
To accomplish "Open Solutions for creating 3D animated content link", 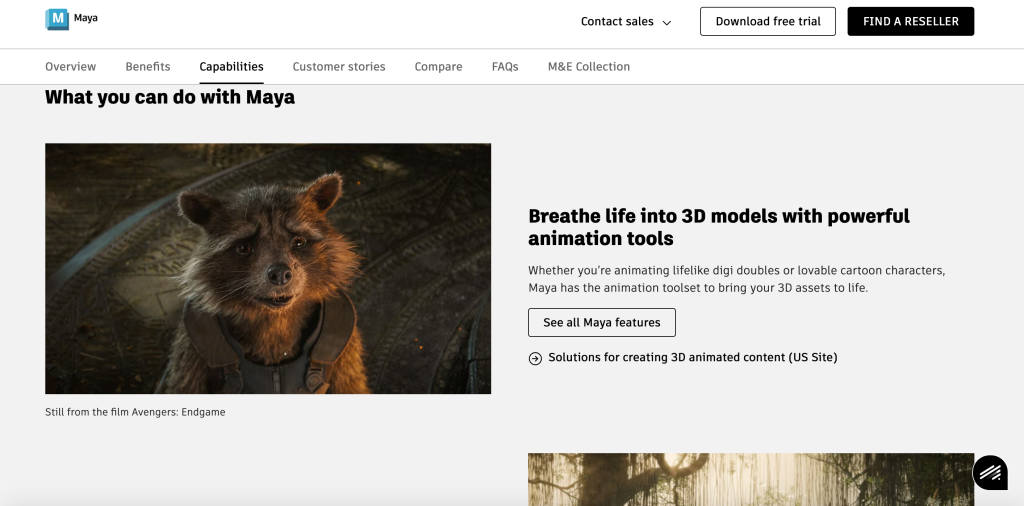I will (692, 358).
